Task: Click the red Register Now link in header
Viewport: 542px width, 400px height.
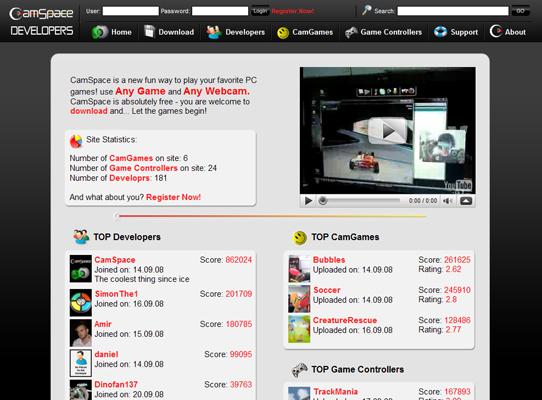Action: [292, 11]
